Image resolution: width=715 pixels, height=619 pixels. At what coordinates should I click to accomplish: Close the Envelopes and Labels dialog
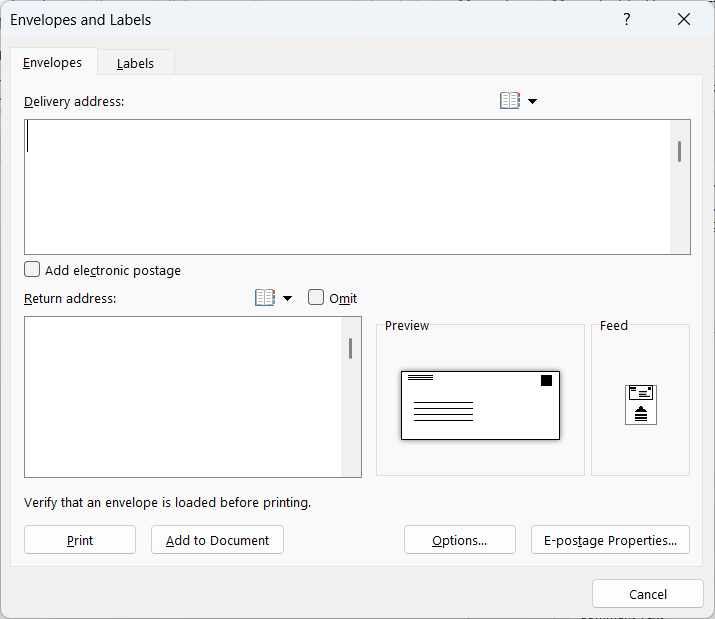[684, 19]
